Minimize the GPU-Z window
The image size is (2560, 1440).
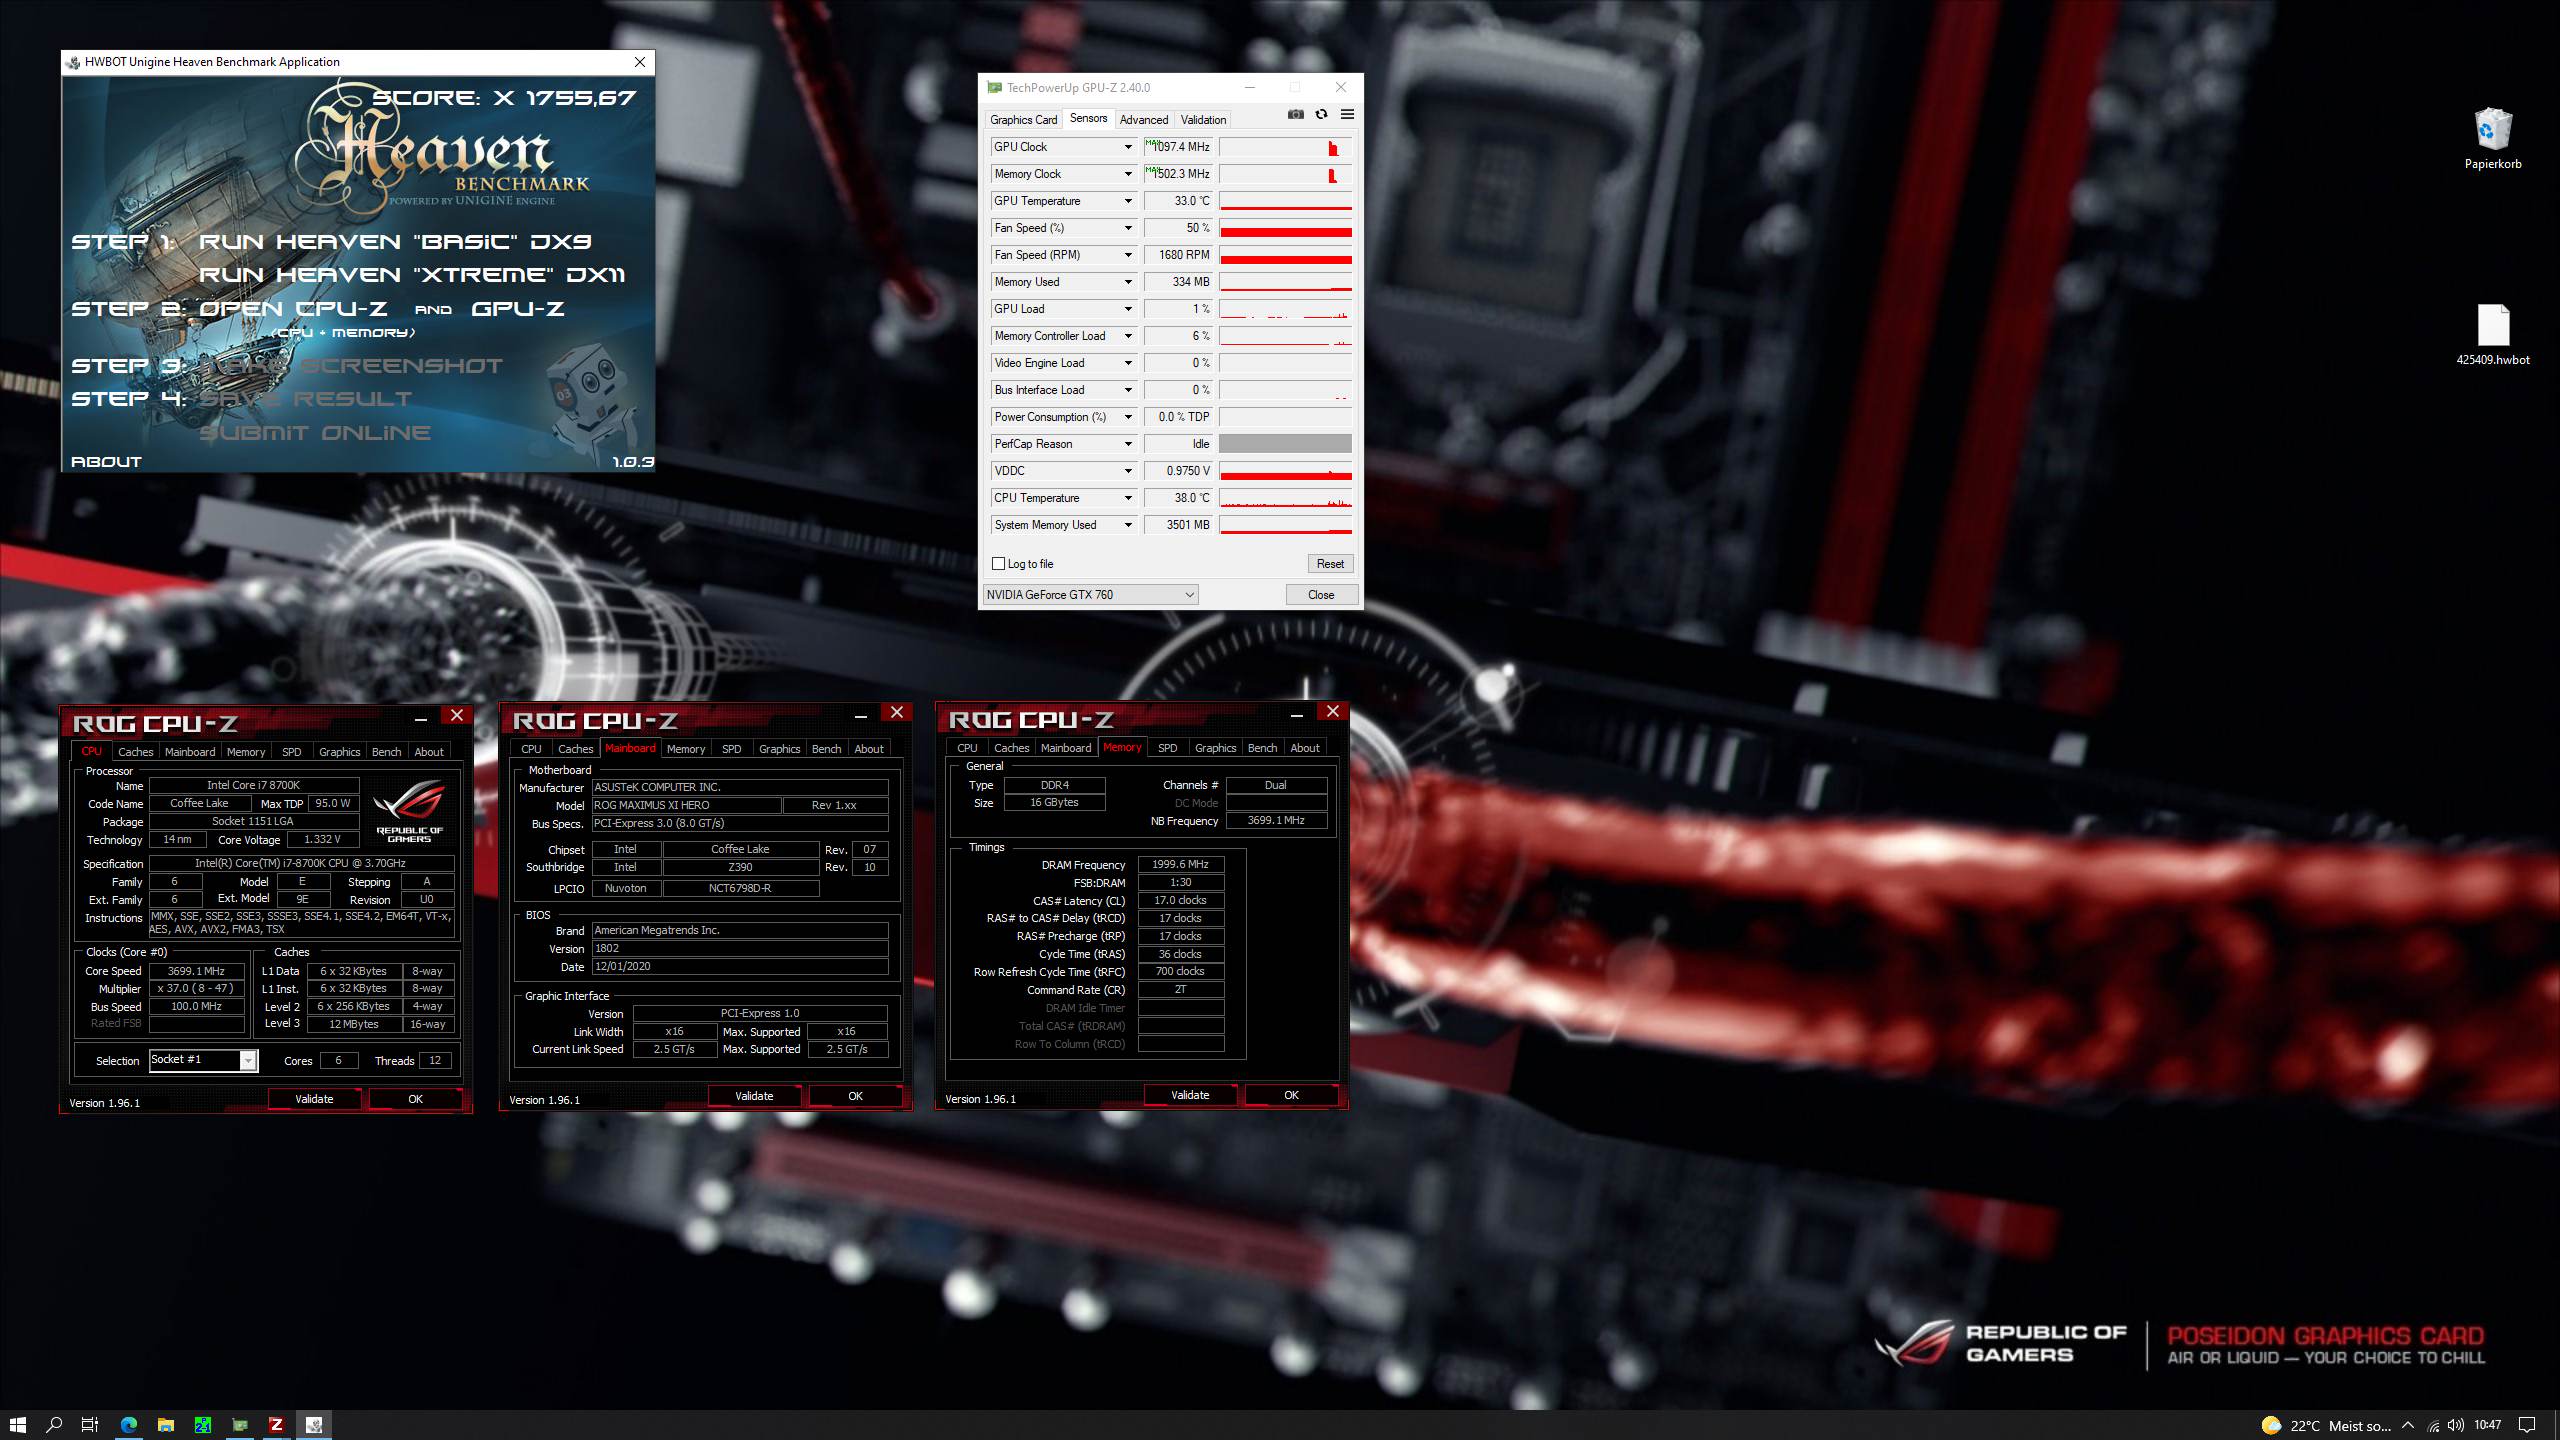(1250, 87)
